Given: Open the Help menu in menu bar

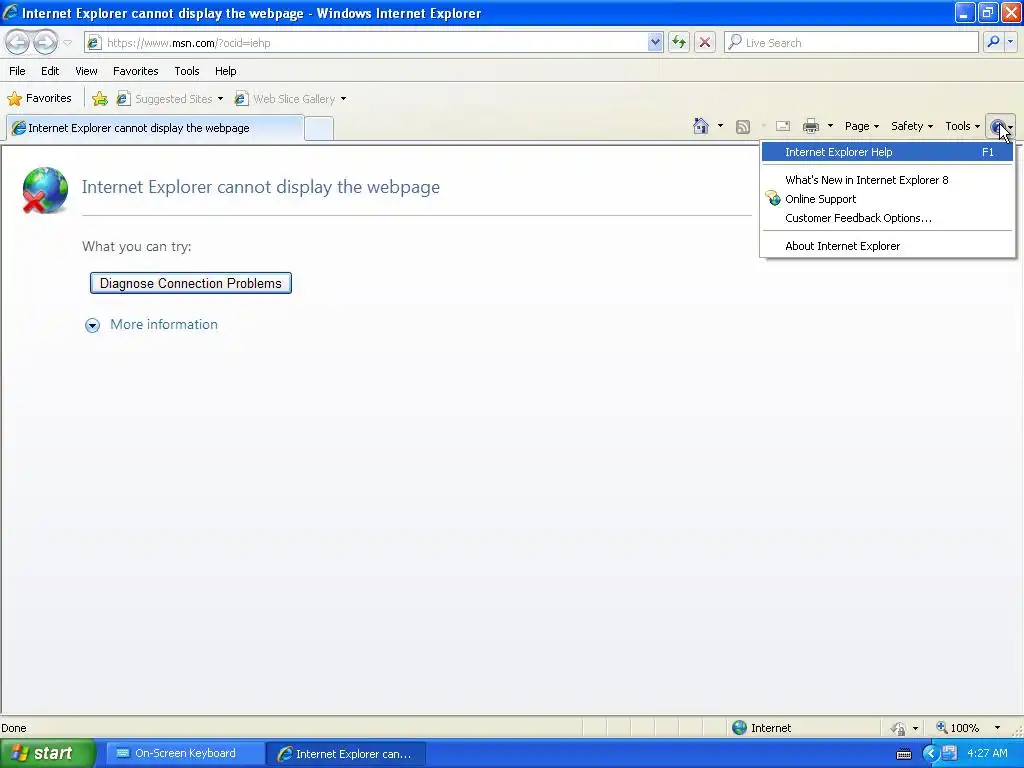Looking at the screenshot, I should (225, 71).
